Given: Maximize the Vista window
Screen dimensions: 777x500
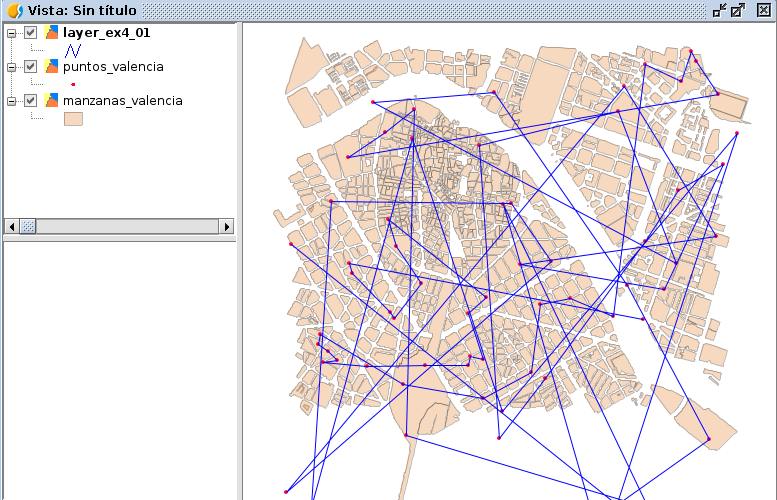Looking at the screenshot, I should 738,10.
